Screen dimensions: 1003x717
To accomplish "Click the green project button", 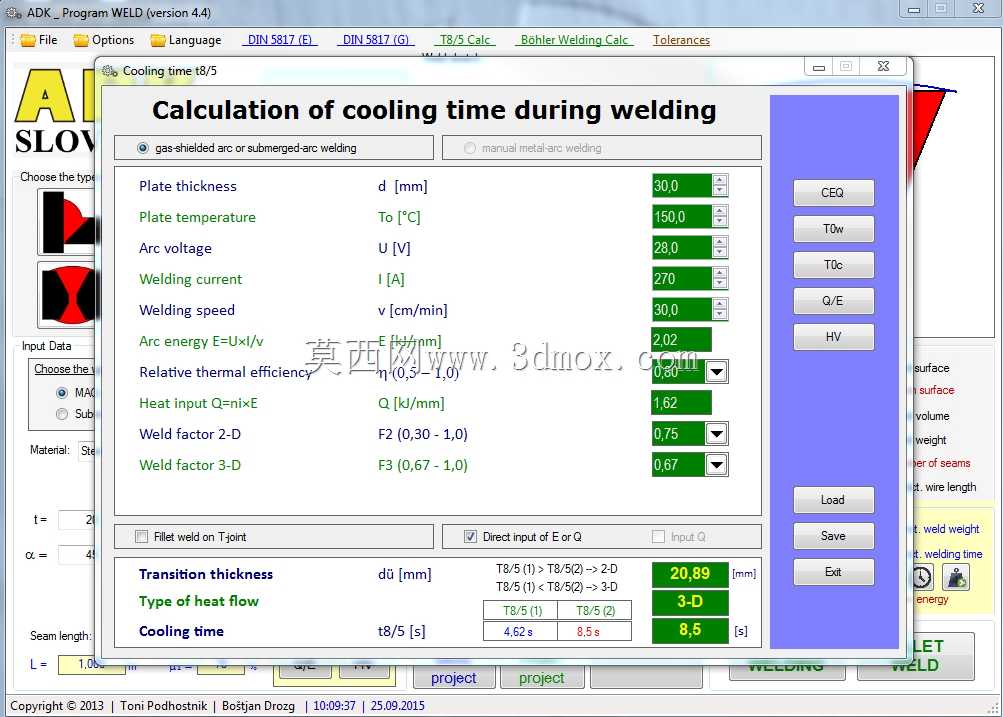I will point(542,678).
